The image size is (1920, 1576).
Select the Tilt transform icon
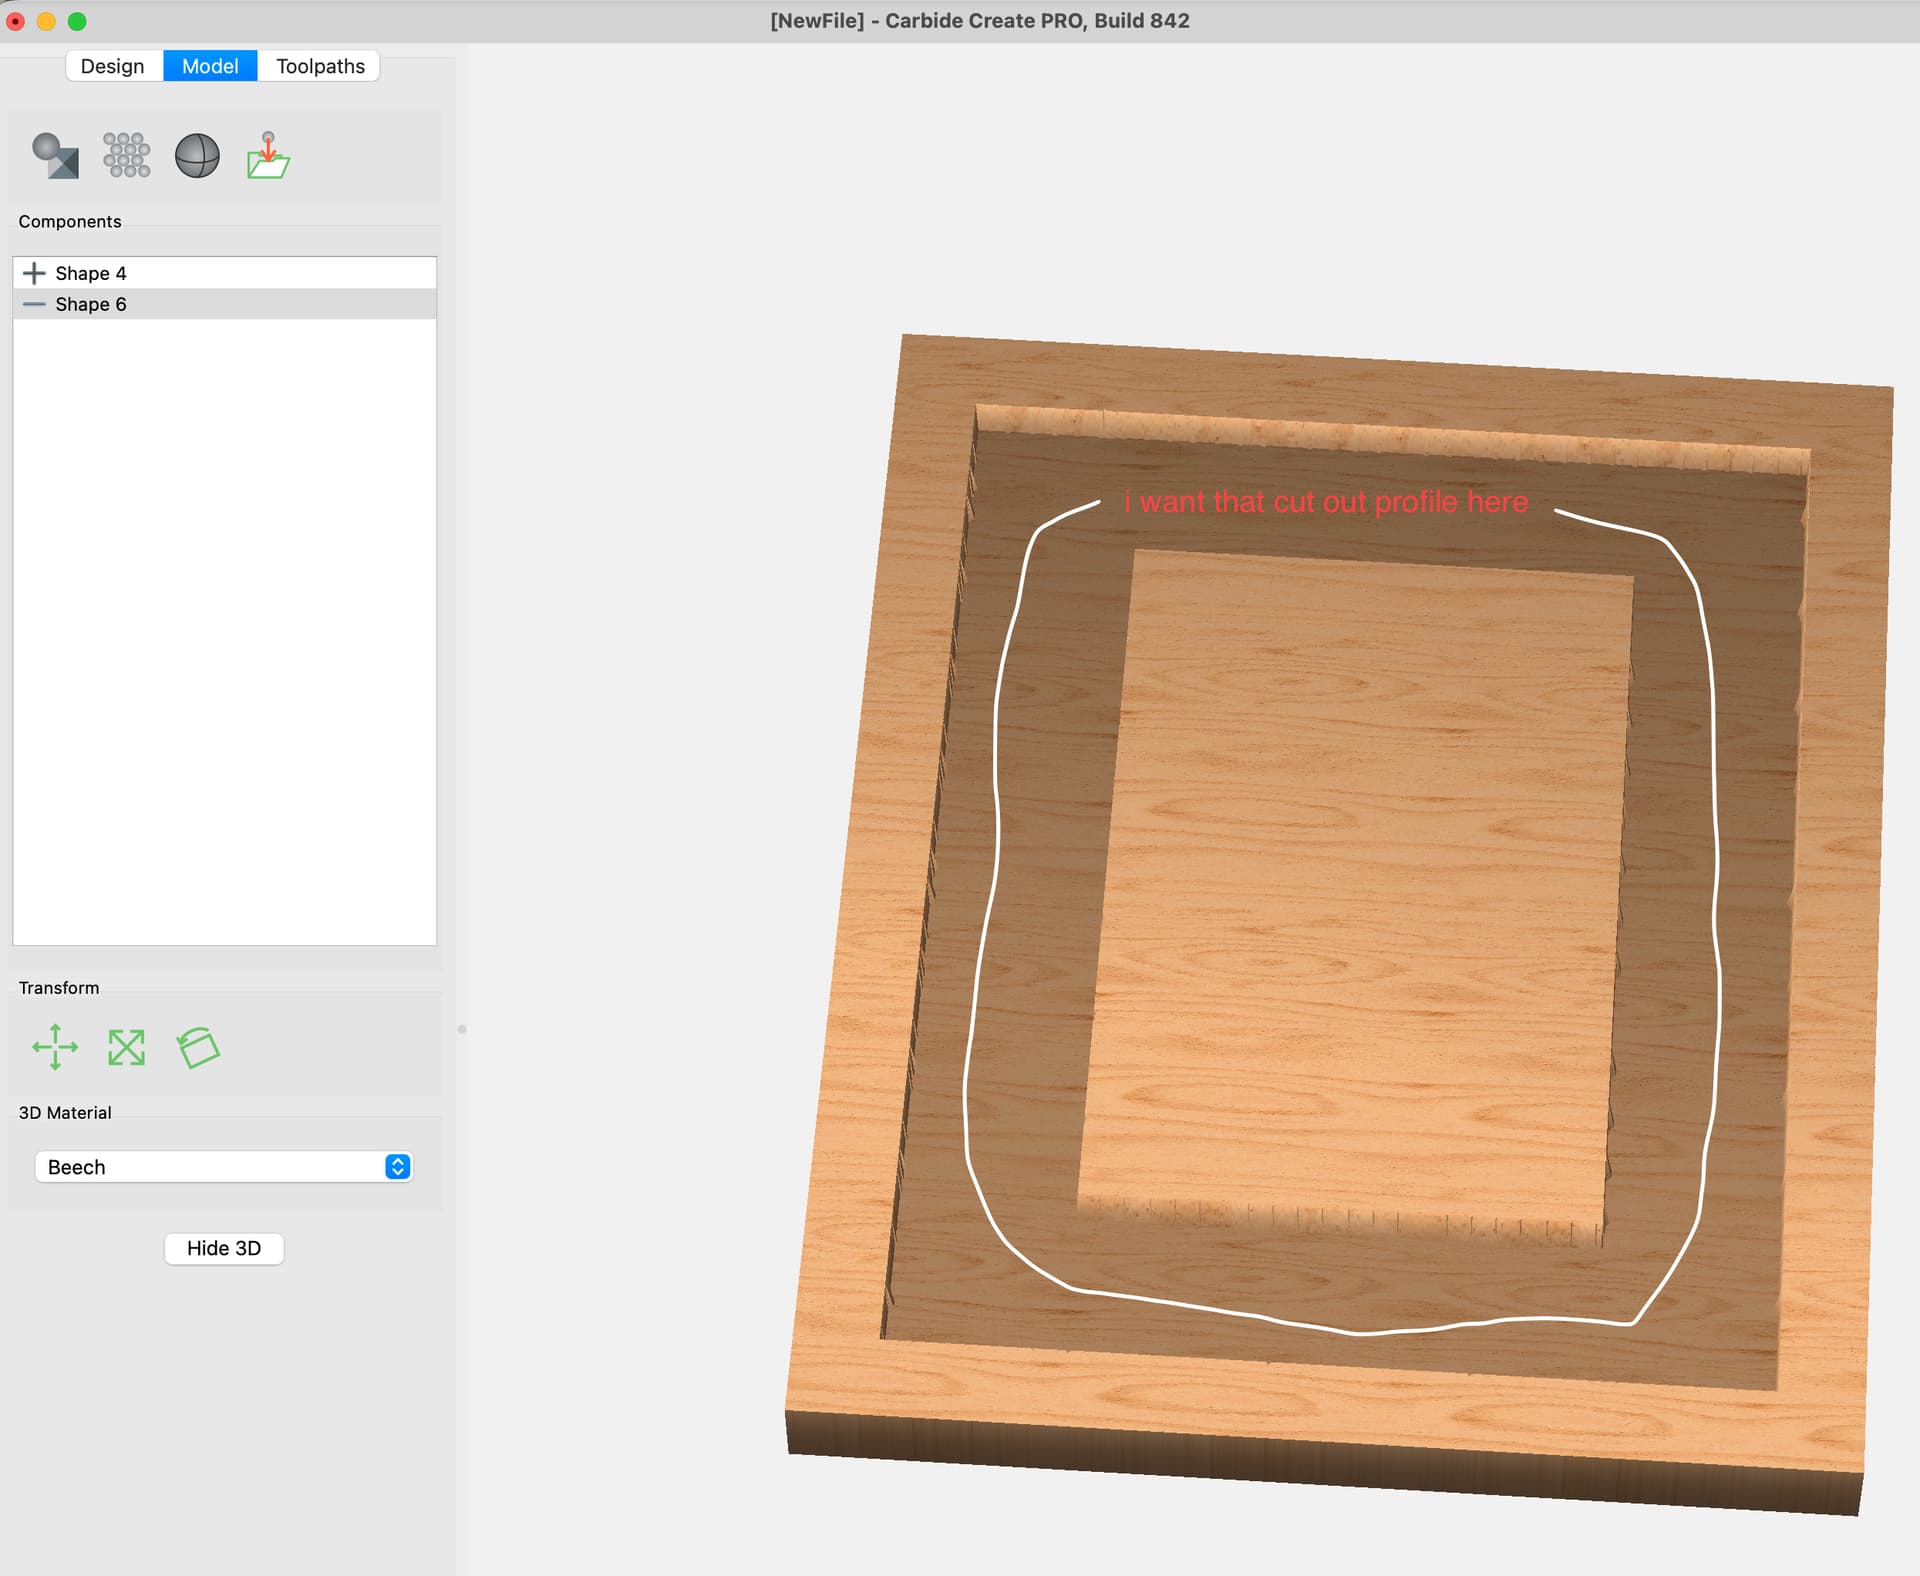point(198,1047)
